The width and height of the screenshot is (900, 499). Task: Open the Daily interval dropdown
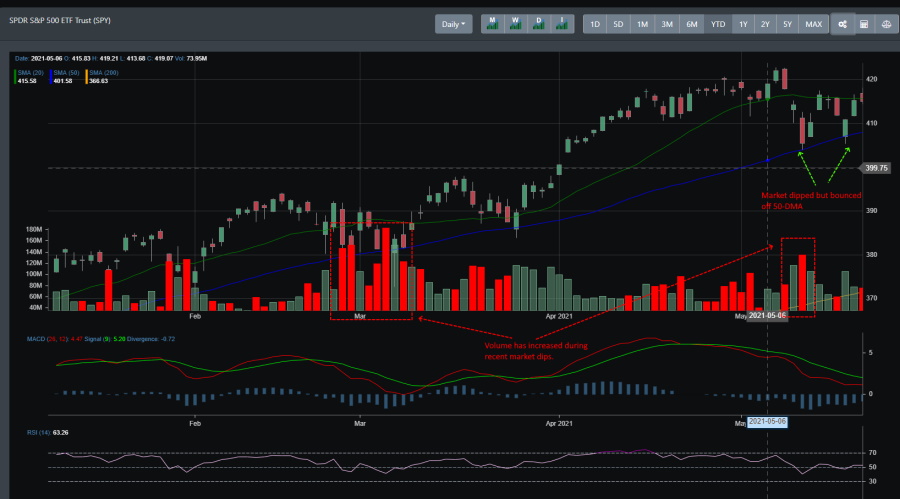[x=453, y=24]
